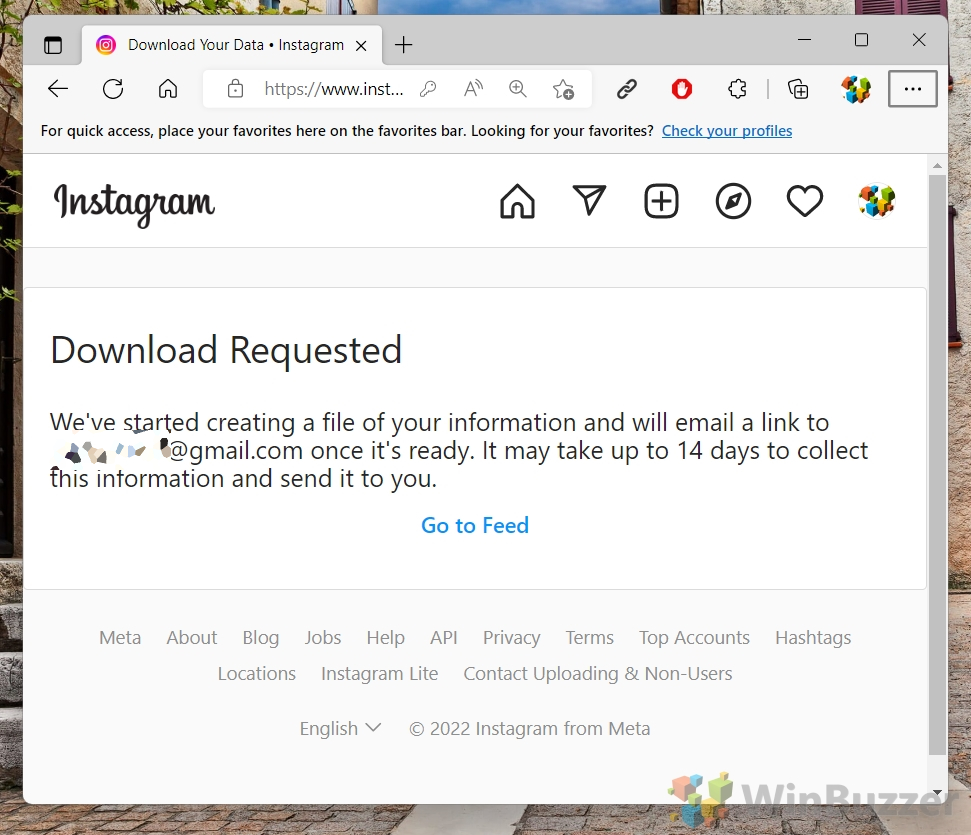Click the Download Requested heading
This screenshot has height=835, width=971.
coord(226,350)
